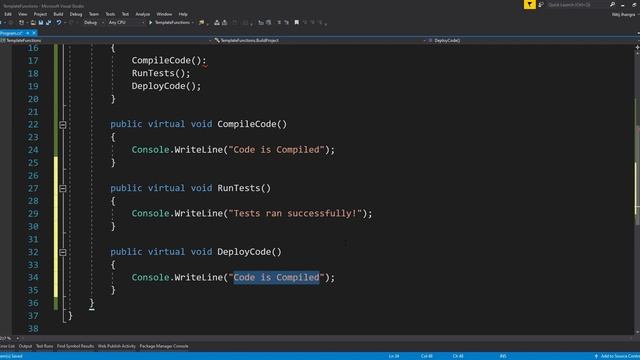Open the Debug configuration dropdown

[93, 23]
